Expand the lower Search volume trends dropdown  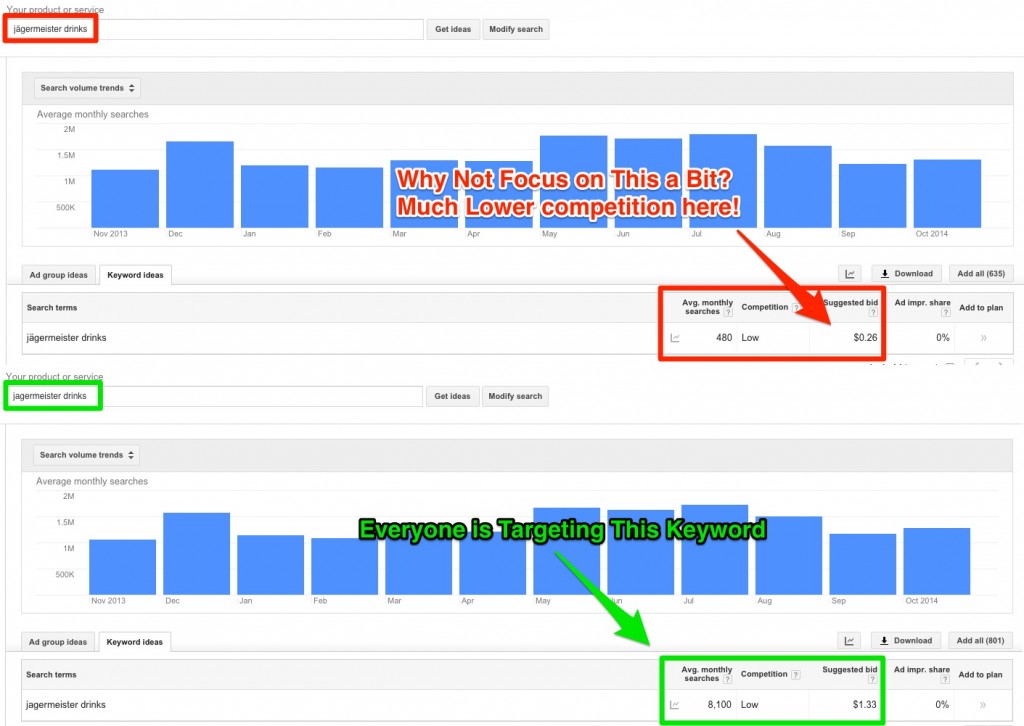click(87, 455)
